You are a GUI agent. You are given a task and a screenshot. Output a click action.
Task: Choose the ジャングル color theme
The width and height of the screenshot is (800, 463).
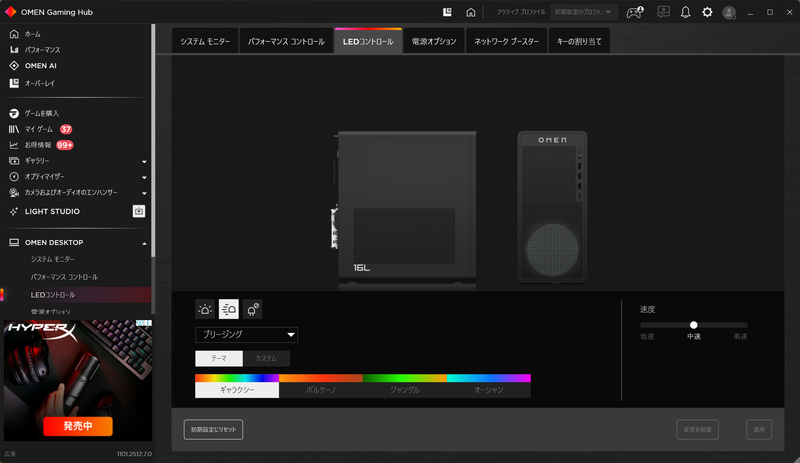405,386
